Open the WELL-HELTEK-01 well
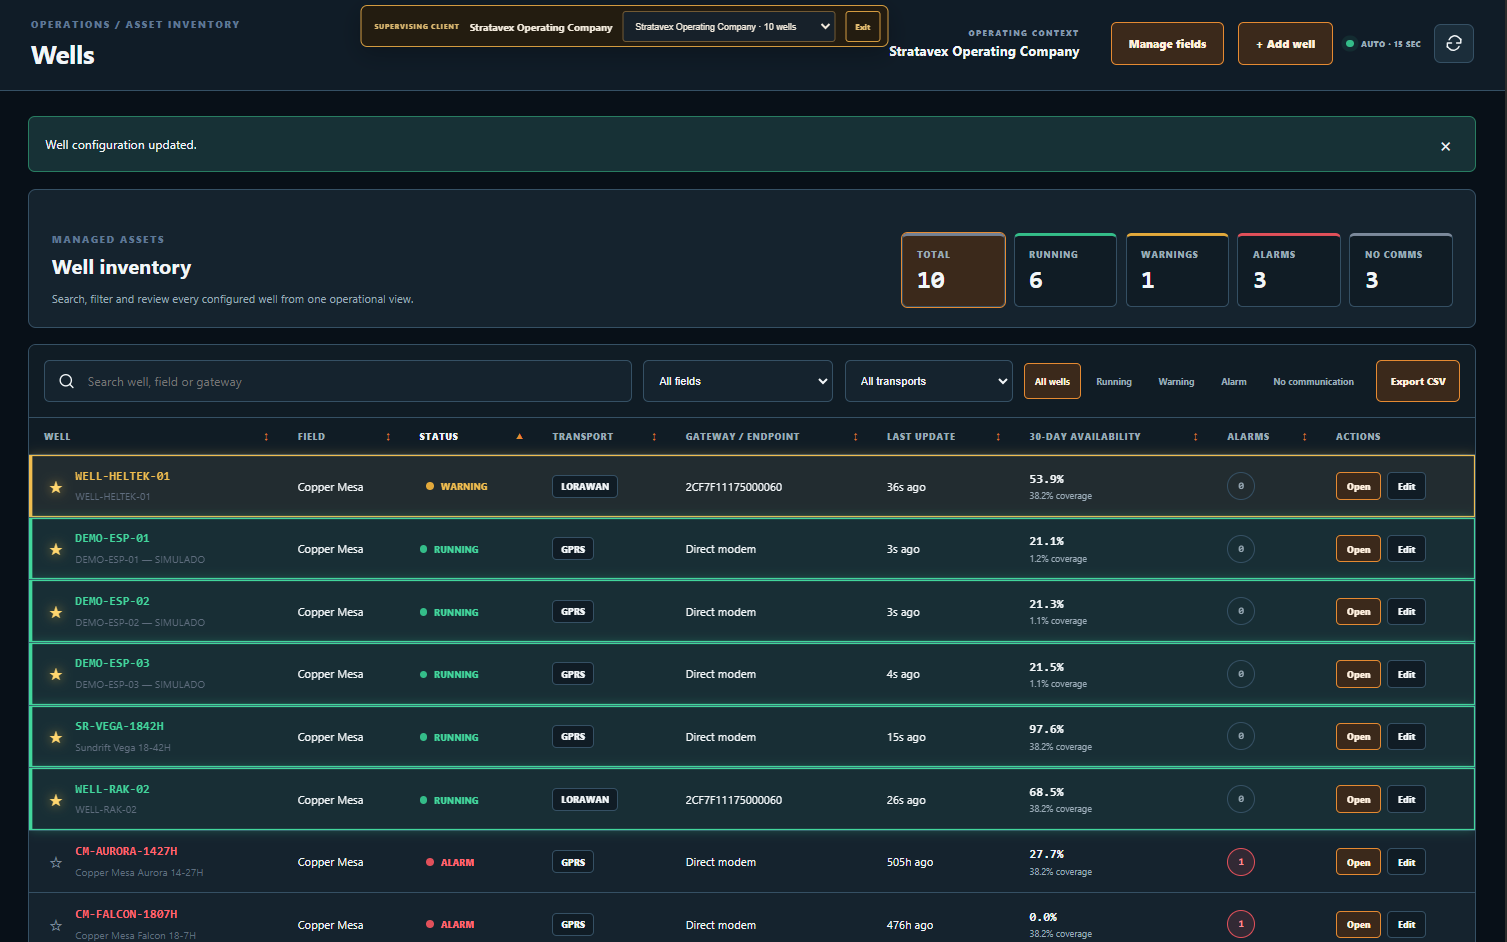Viewport: 1507px width, 942px height. click(1358, 487)
